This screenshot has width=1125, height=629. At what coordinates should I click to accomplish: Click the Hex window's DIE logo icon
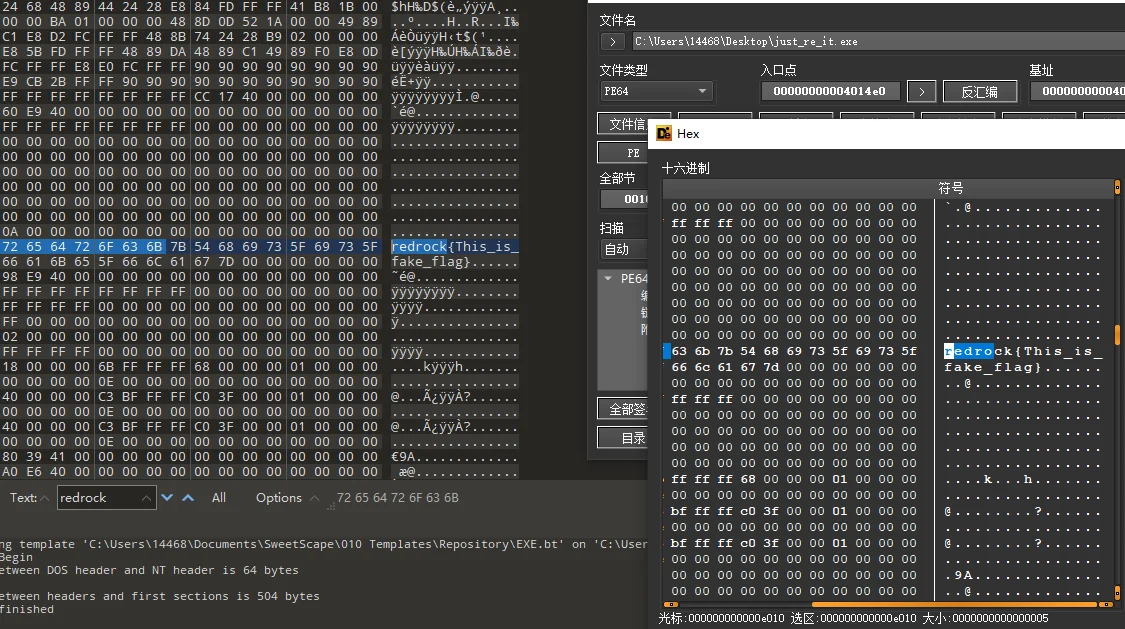663,133
